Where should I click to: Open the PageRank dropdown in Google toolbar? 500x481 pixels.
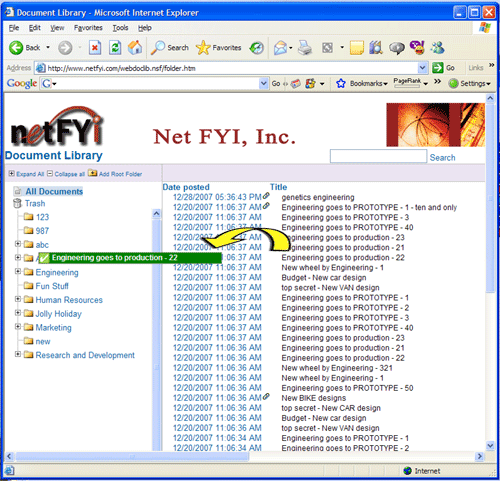[426, 84]
